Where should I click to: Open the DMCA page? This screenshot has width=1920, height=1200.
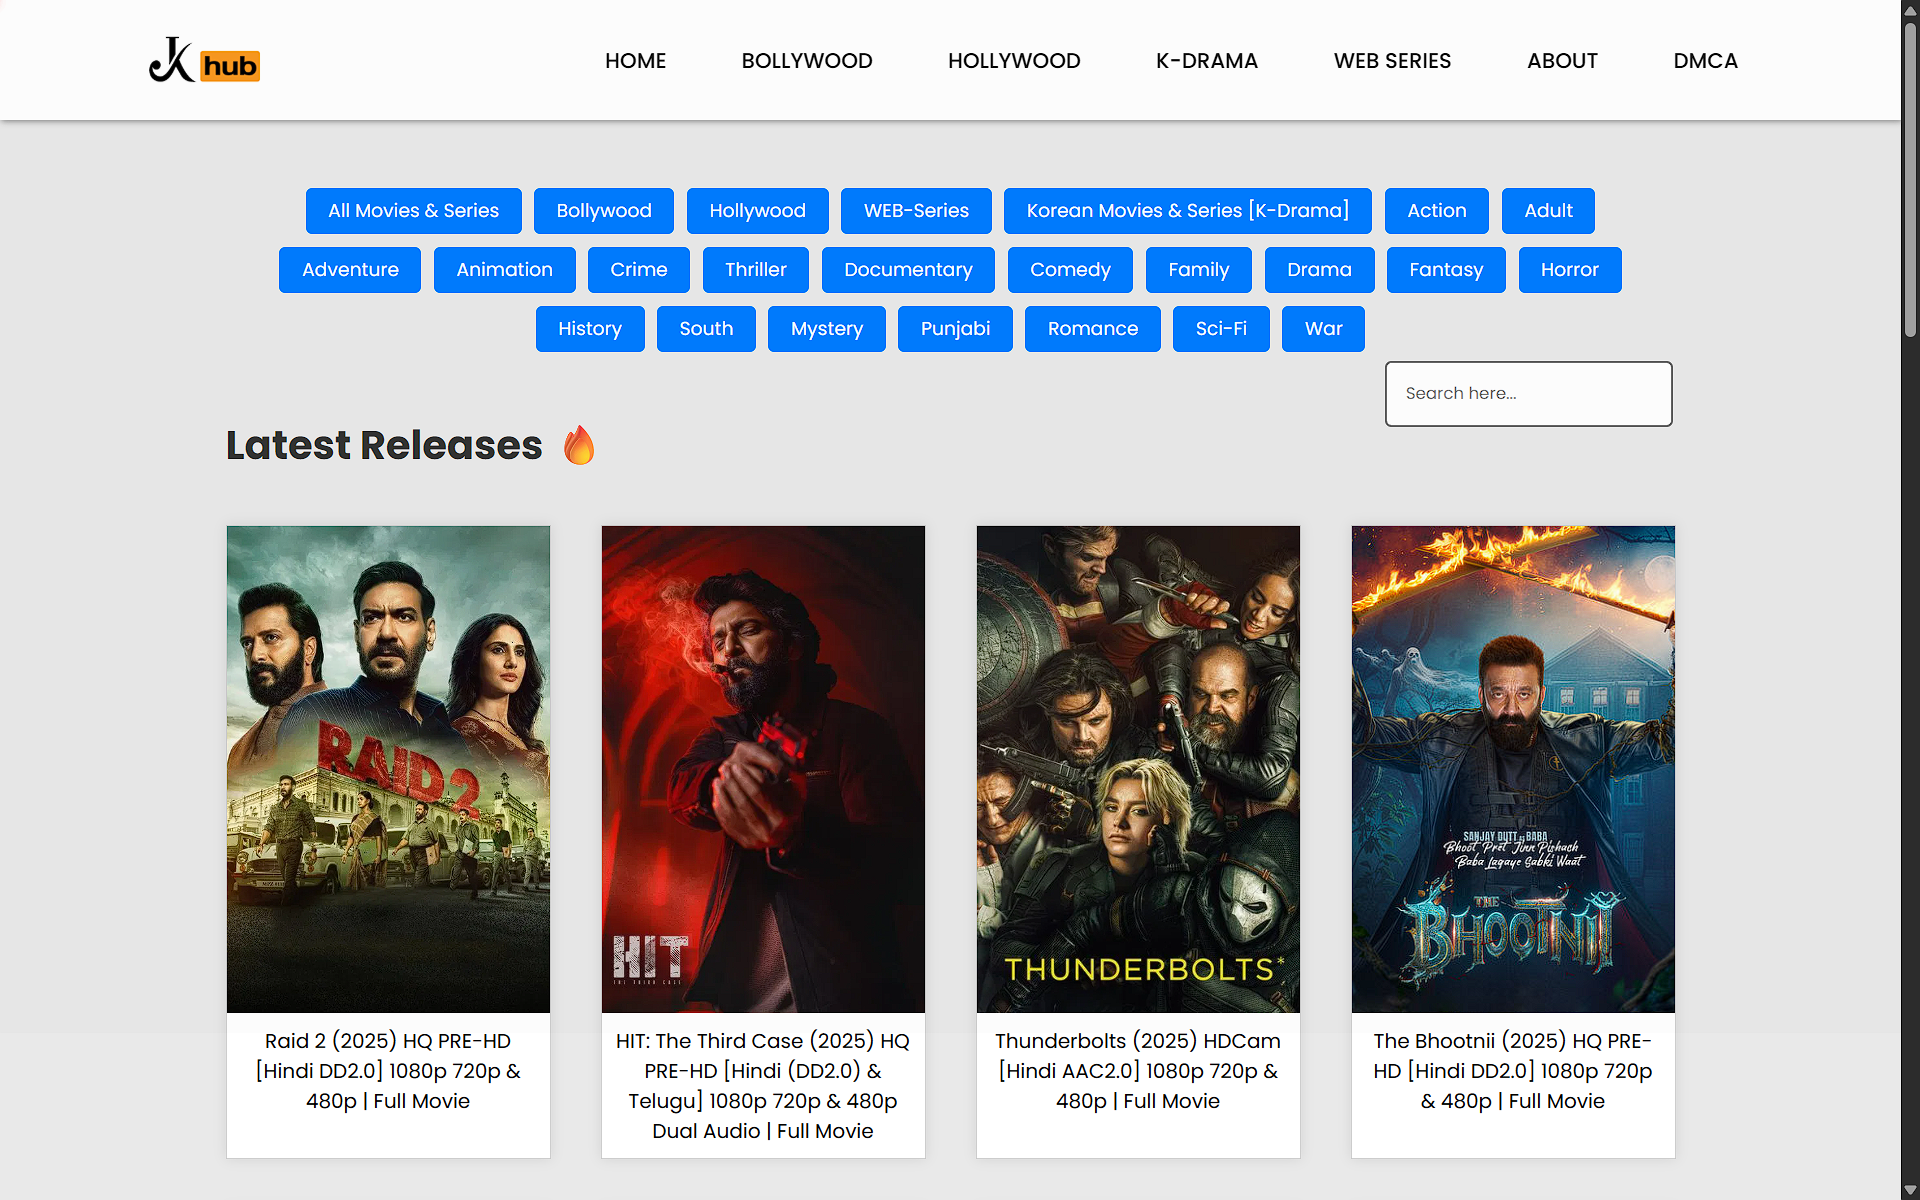coord(1705,61)
